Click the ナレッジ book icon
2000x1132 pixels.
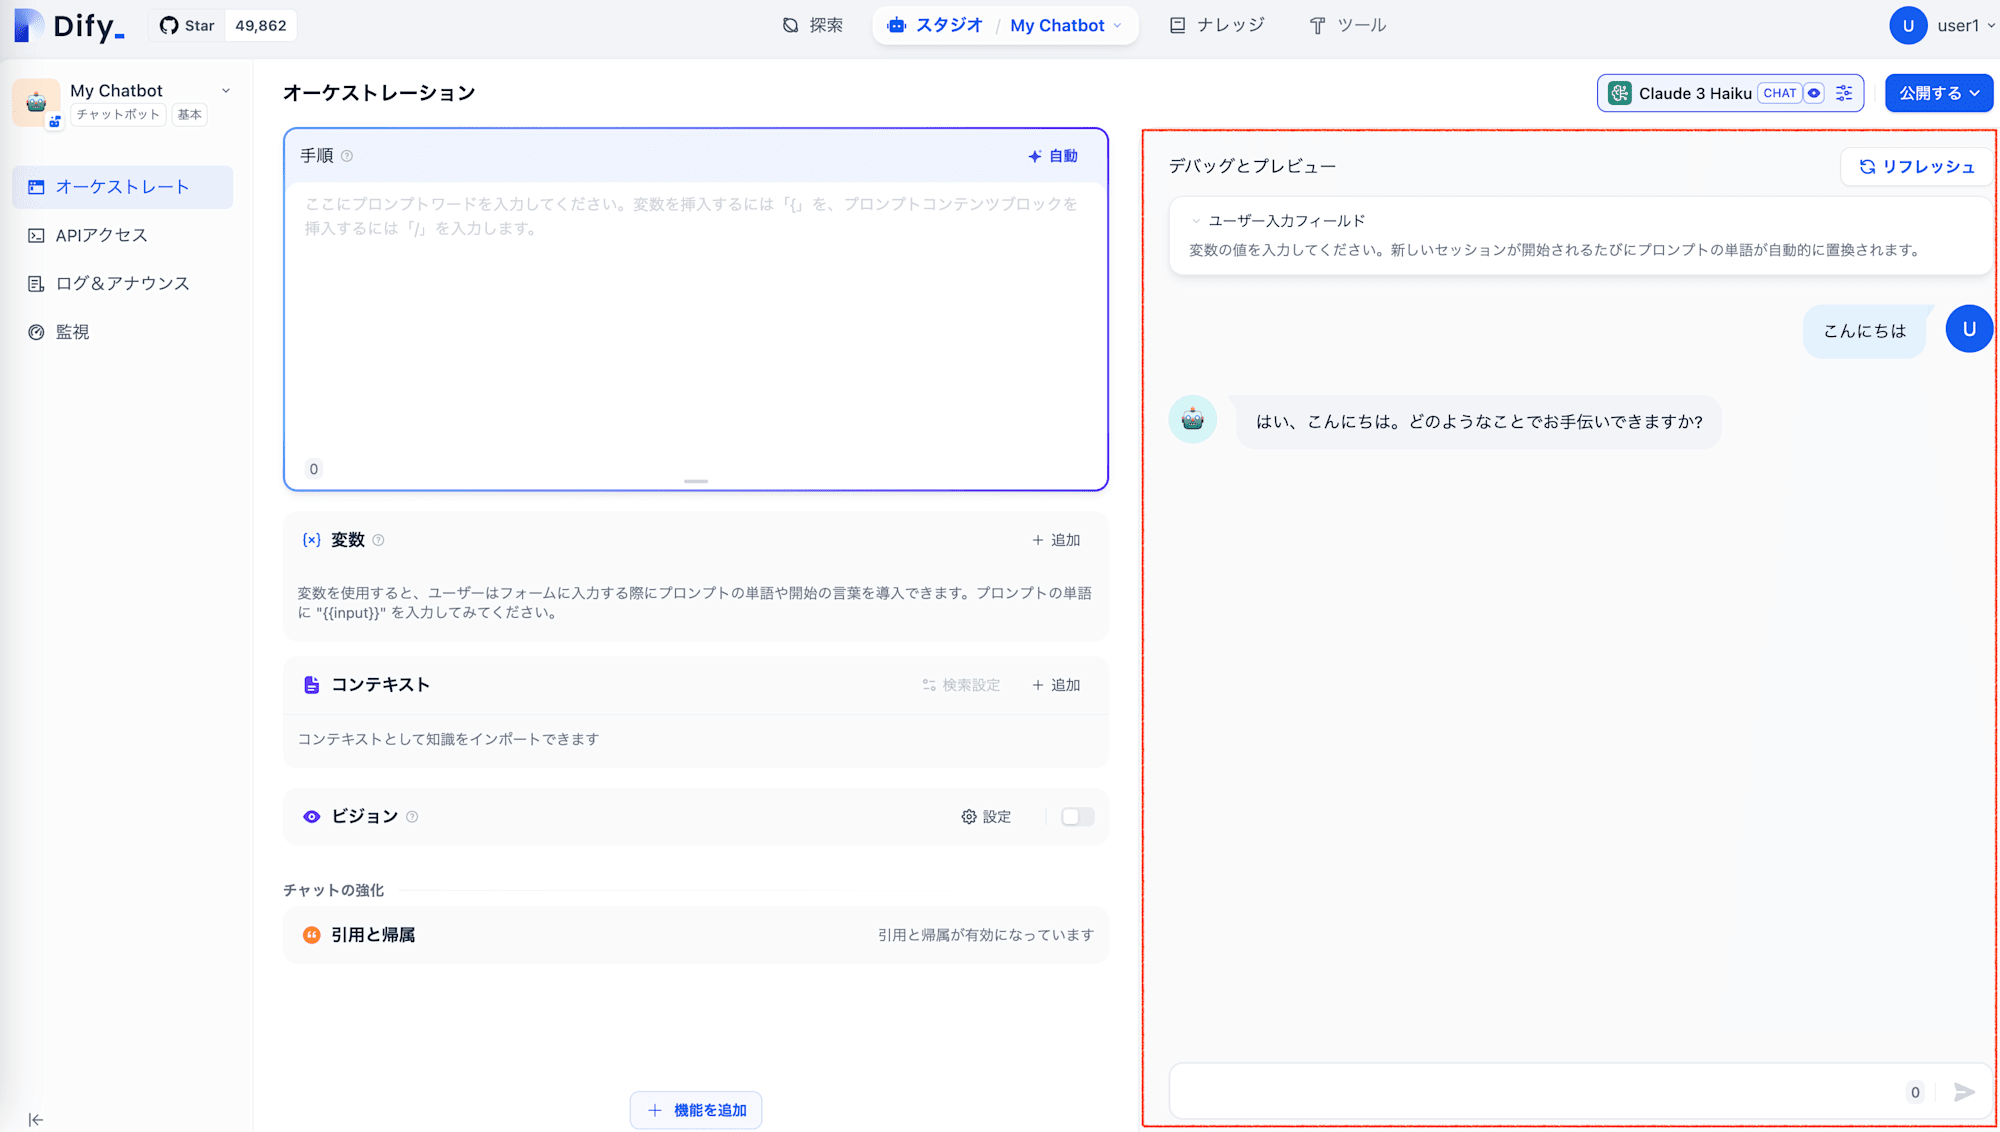coord(1177,25)
